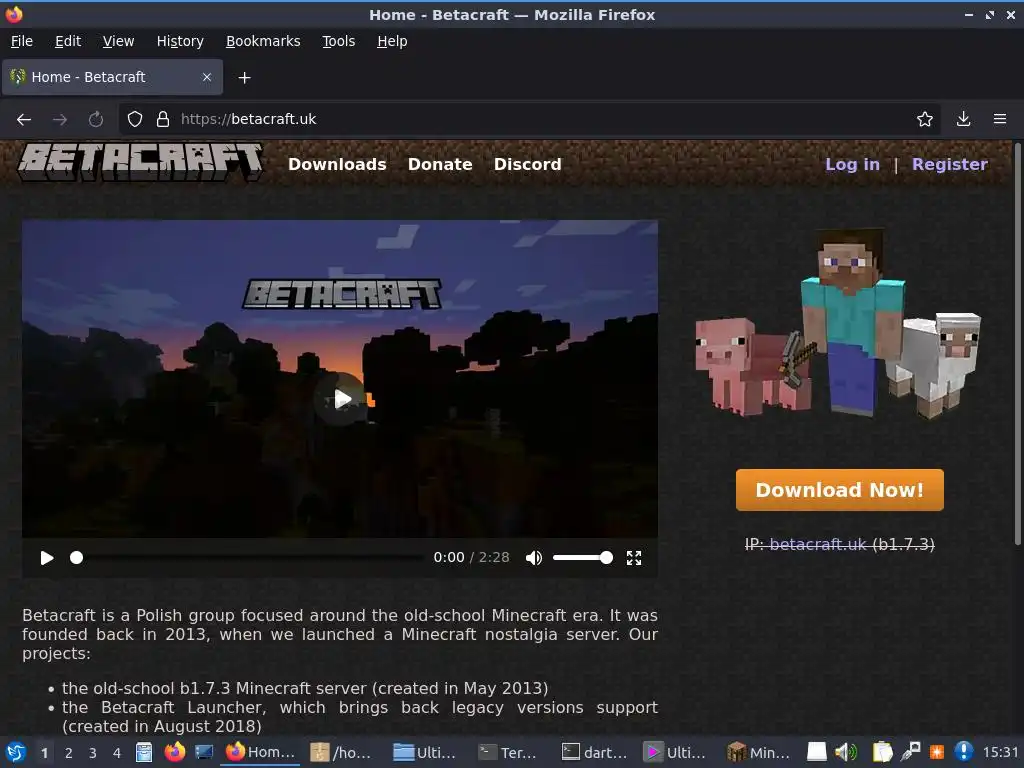Click the white removable drive tray icon

pyautogui.click(x=816, y=752)
